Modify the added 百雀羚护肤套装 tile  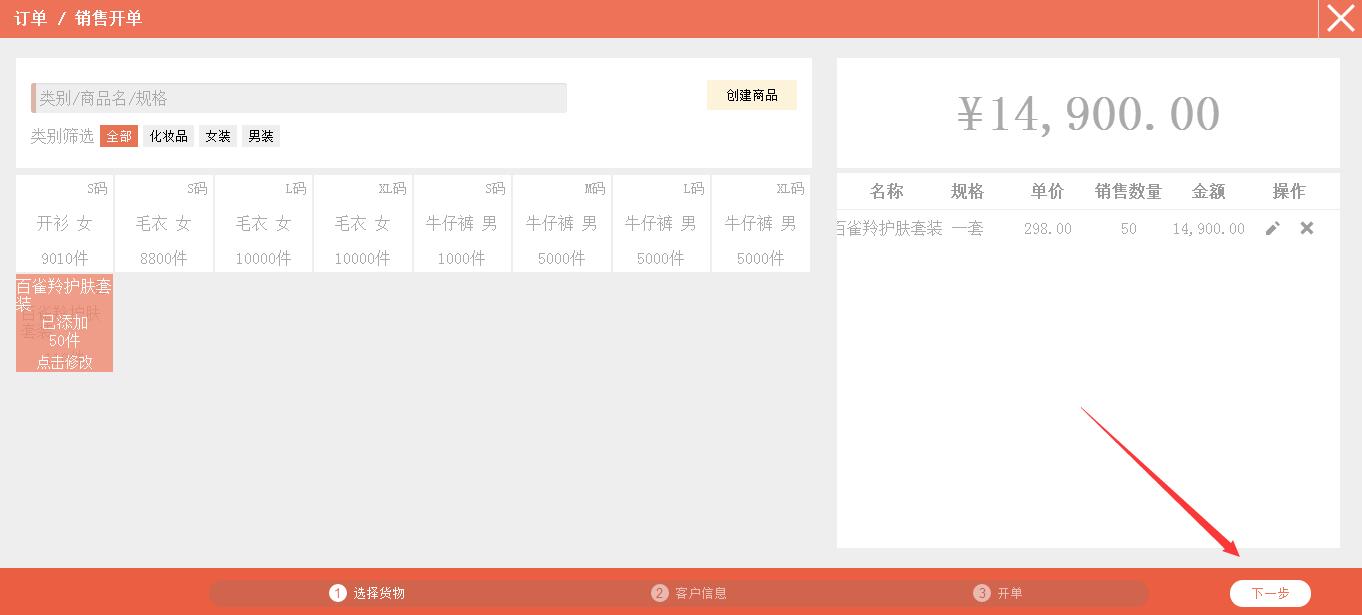point(64,323)
